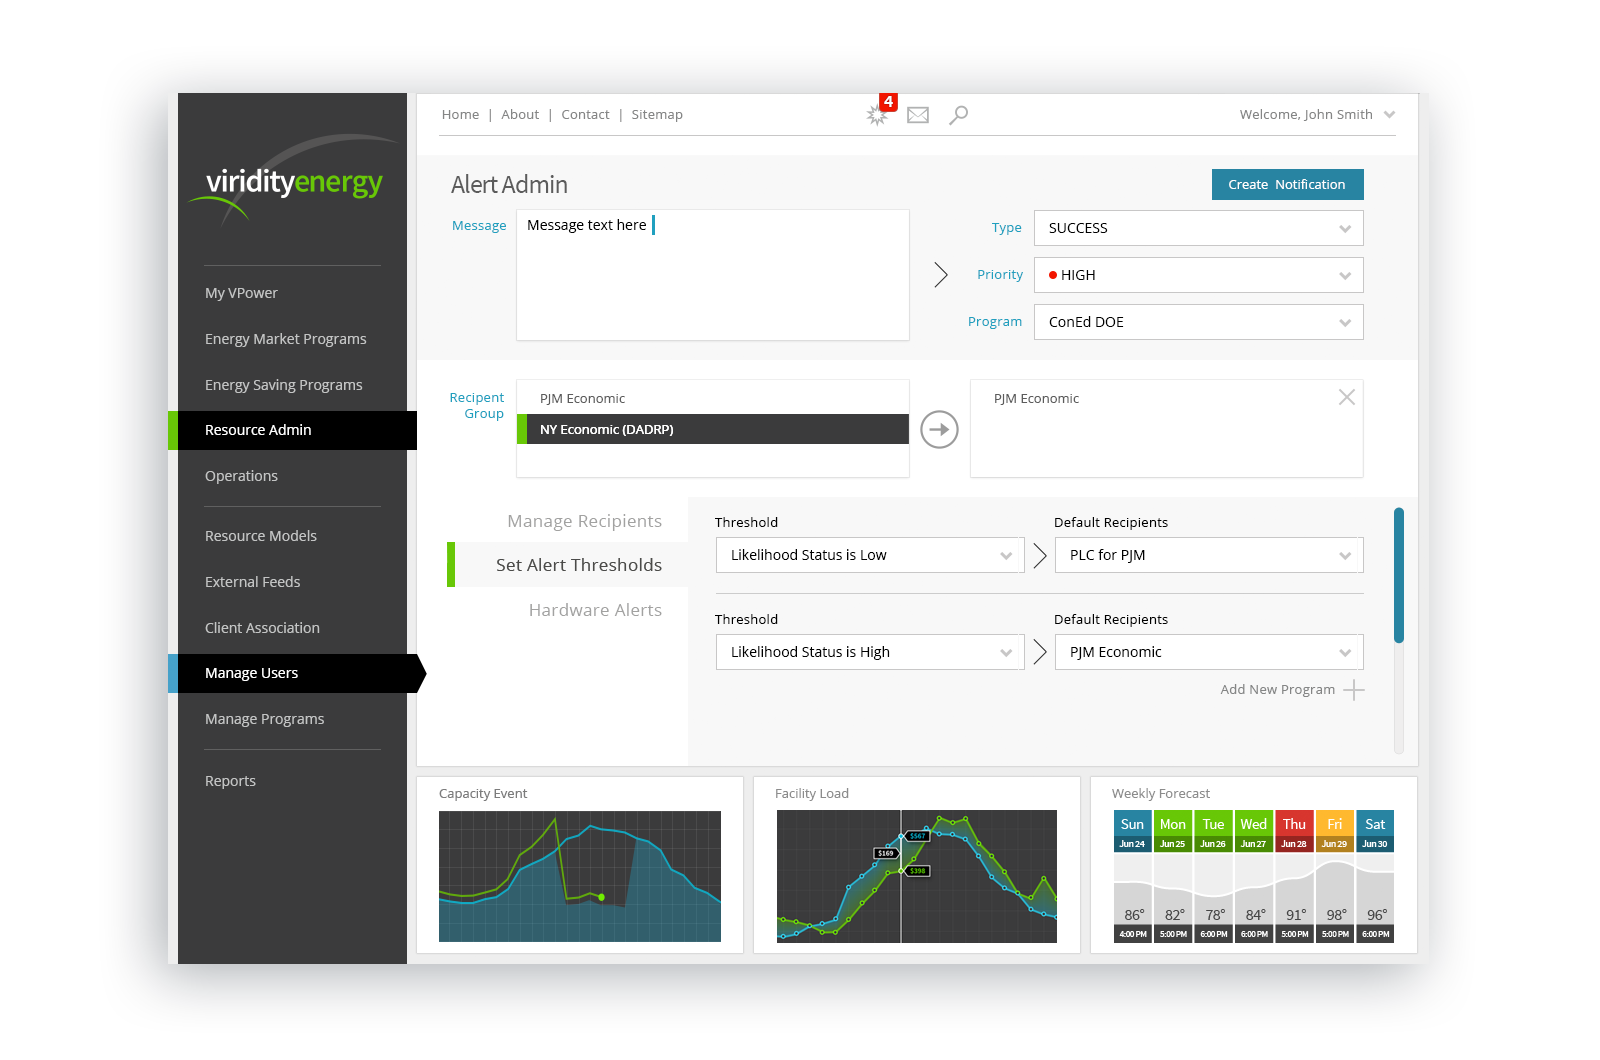Open the Facility Load chart
Viewport: 1600px width, 1060px height.
click(x=917, y=876)
